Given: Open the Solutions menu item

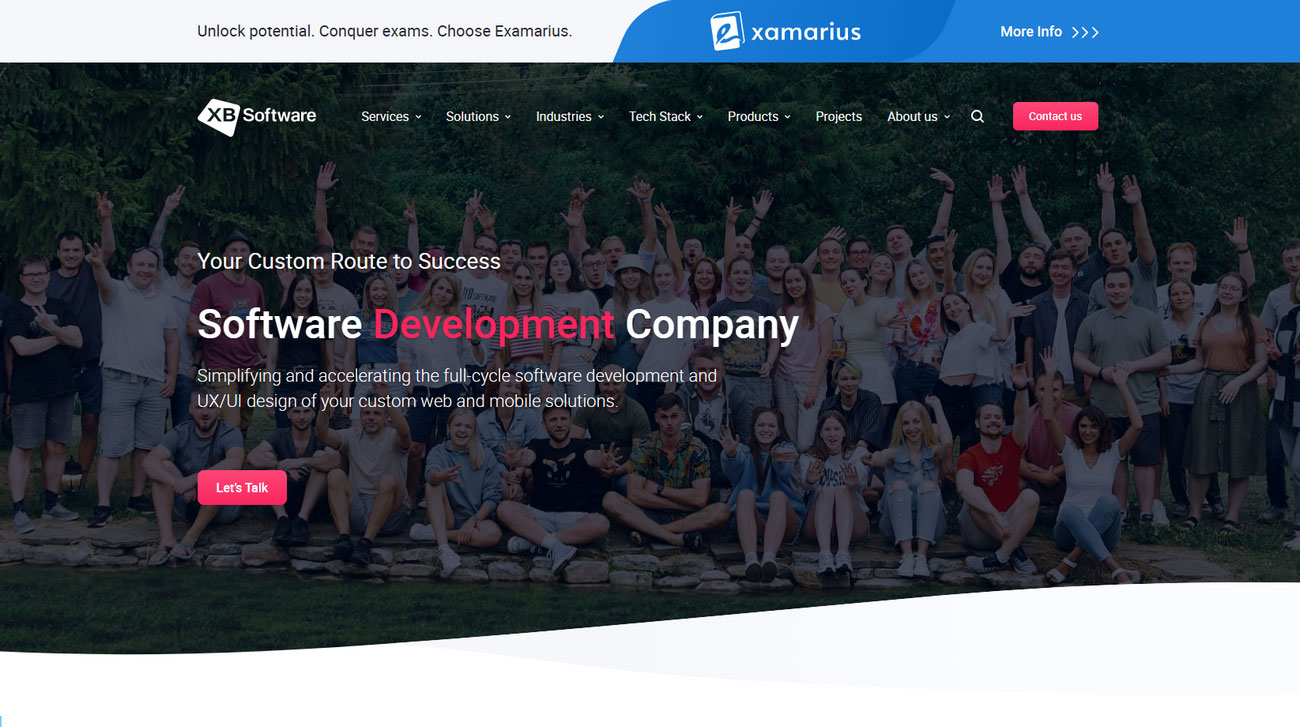Looking at the screenshot, I should tap(472, 117).
